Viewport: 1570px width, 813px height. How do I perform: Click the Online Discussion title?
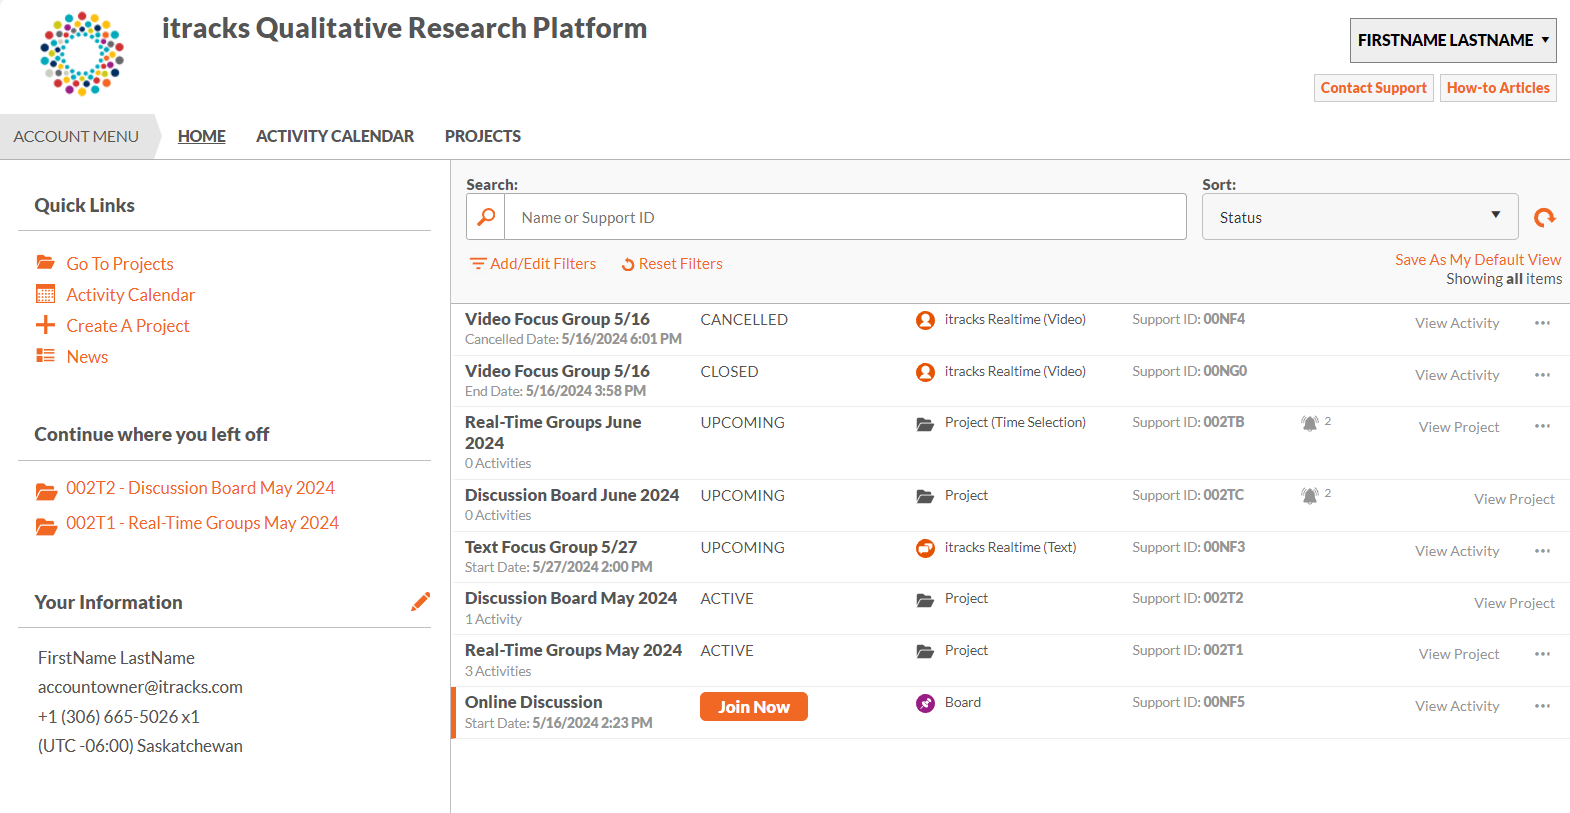tap(534, 702)
